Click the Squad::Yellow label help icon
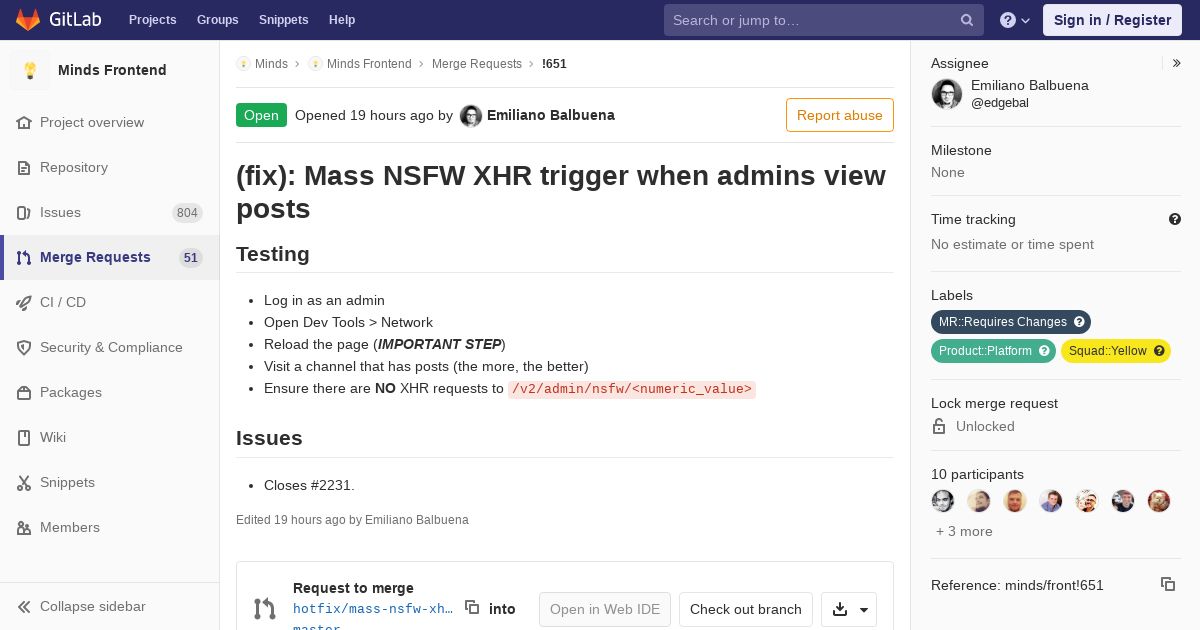Viewport: 1200px width, 630px height. tap(1159, 351)
